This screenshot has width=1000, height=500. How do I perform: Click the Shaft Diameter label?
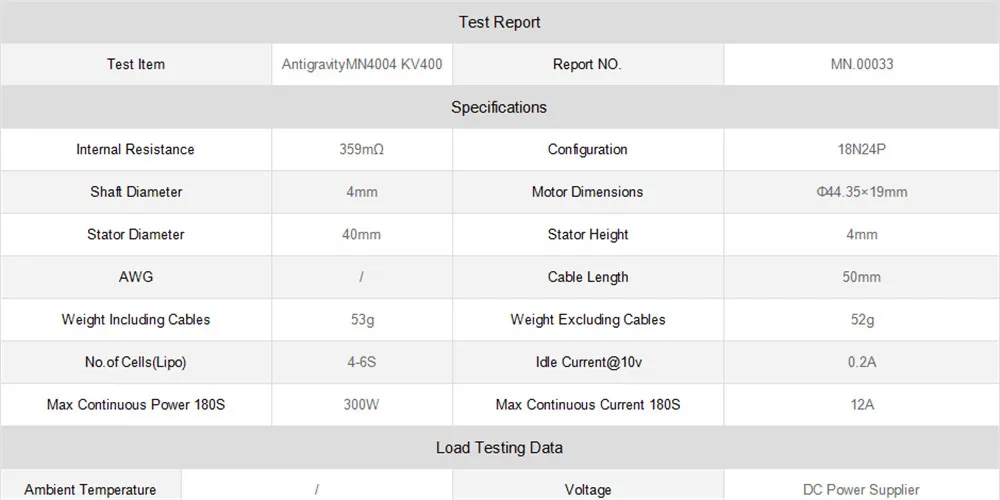pos(136,192)
